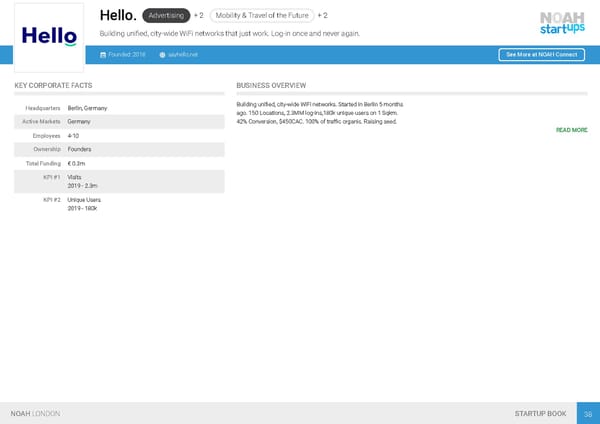Click the NOAH startups logo
600x424 pixels.
(x=561, y=22)
